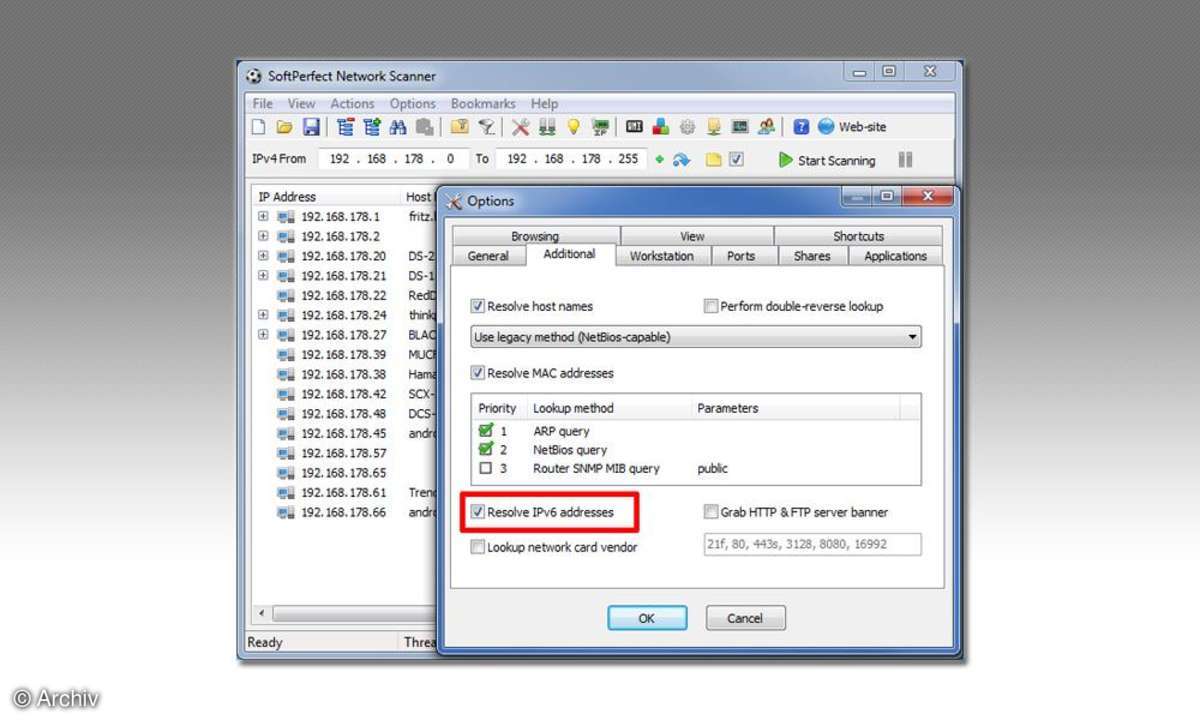Enable Router SNMP MIB query checkbox

486,468
